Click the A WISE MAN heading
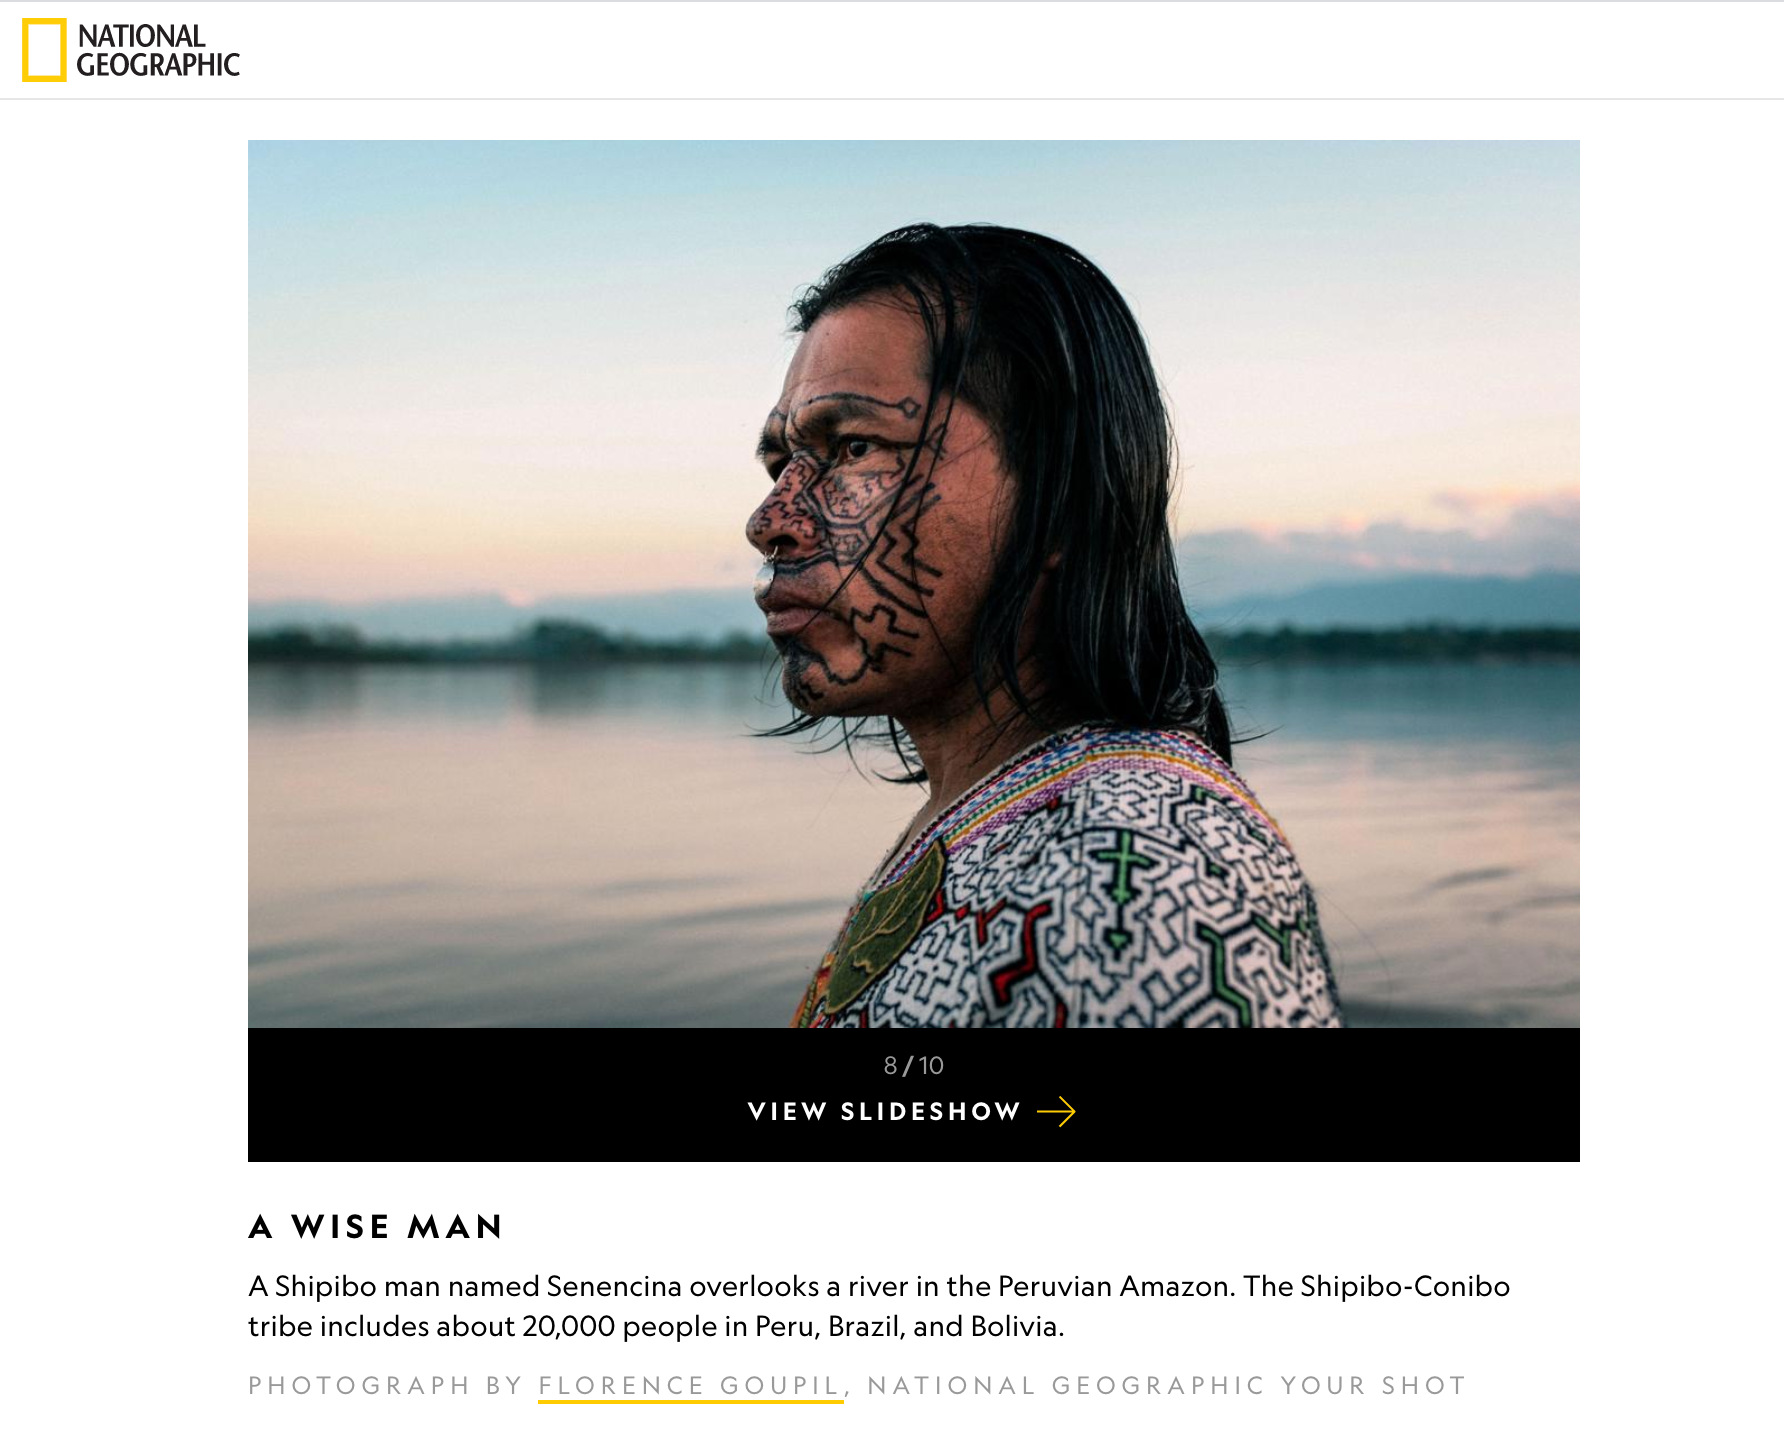Image resolution: width=1784 pixels, height=1440 pixels. point(376,1227)
